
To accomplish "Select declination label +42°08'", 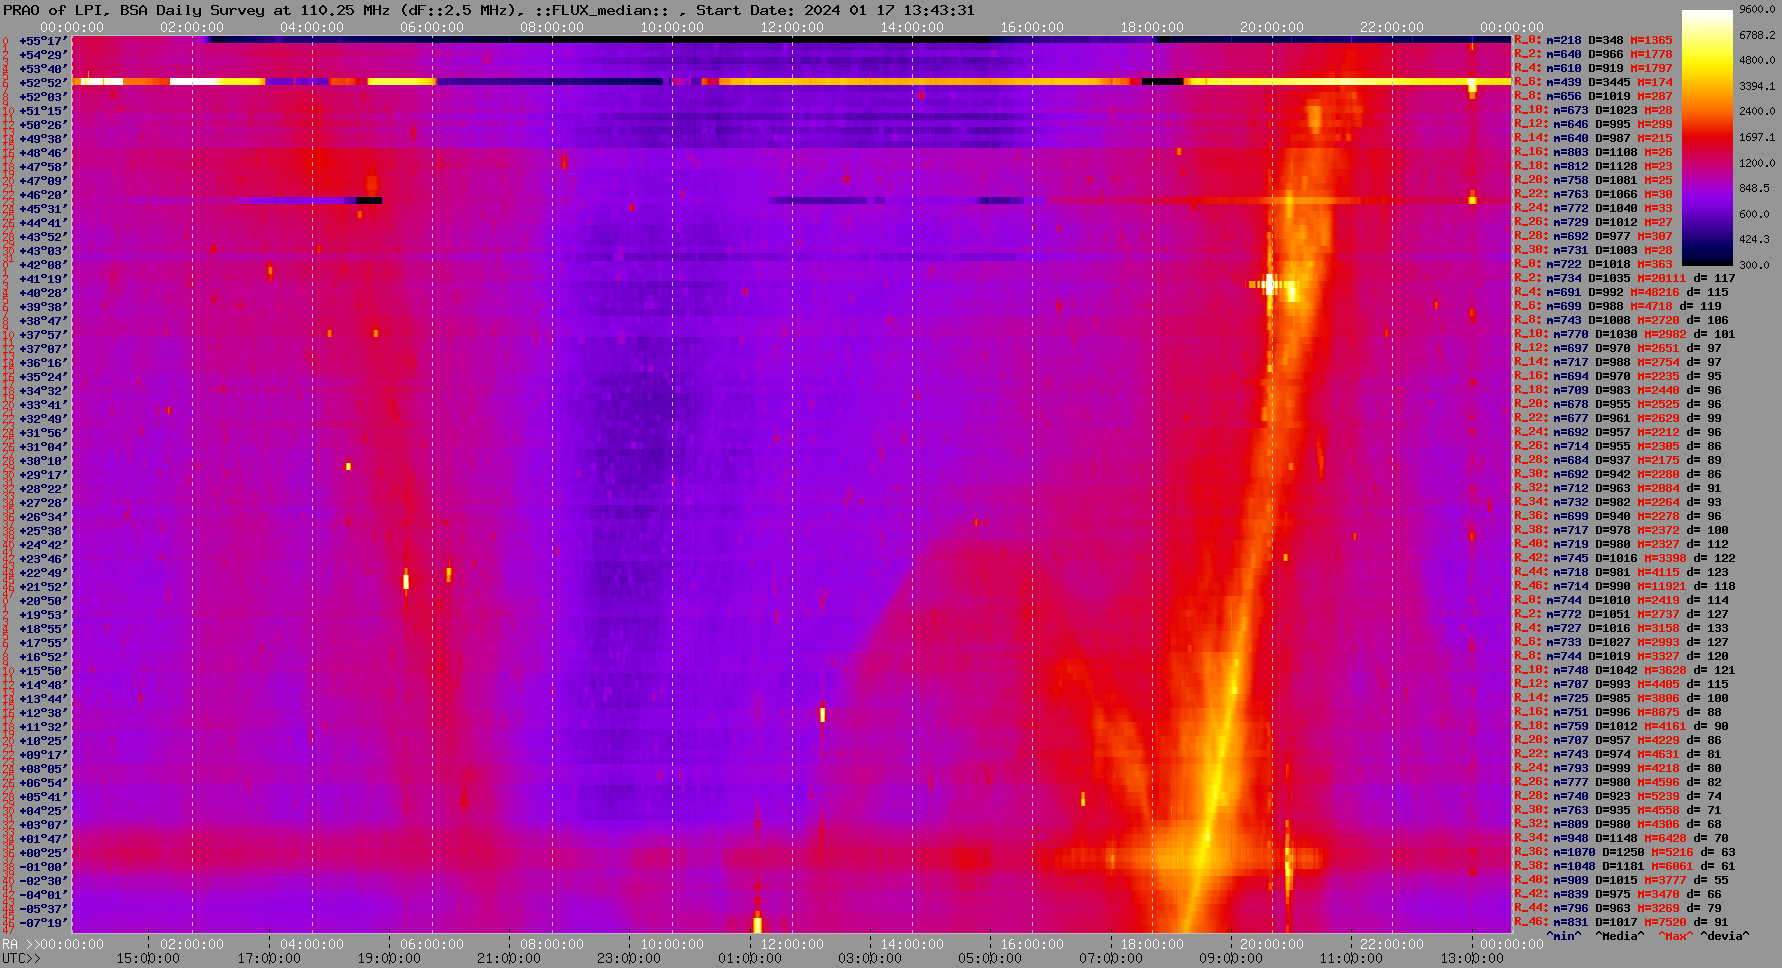I will tap(43, 265).
